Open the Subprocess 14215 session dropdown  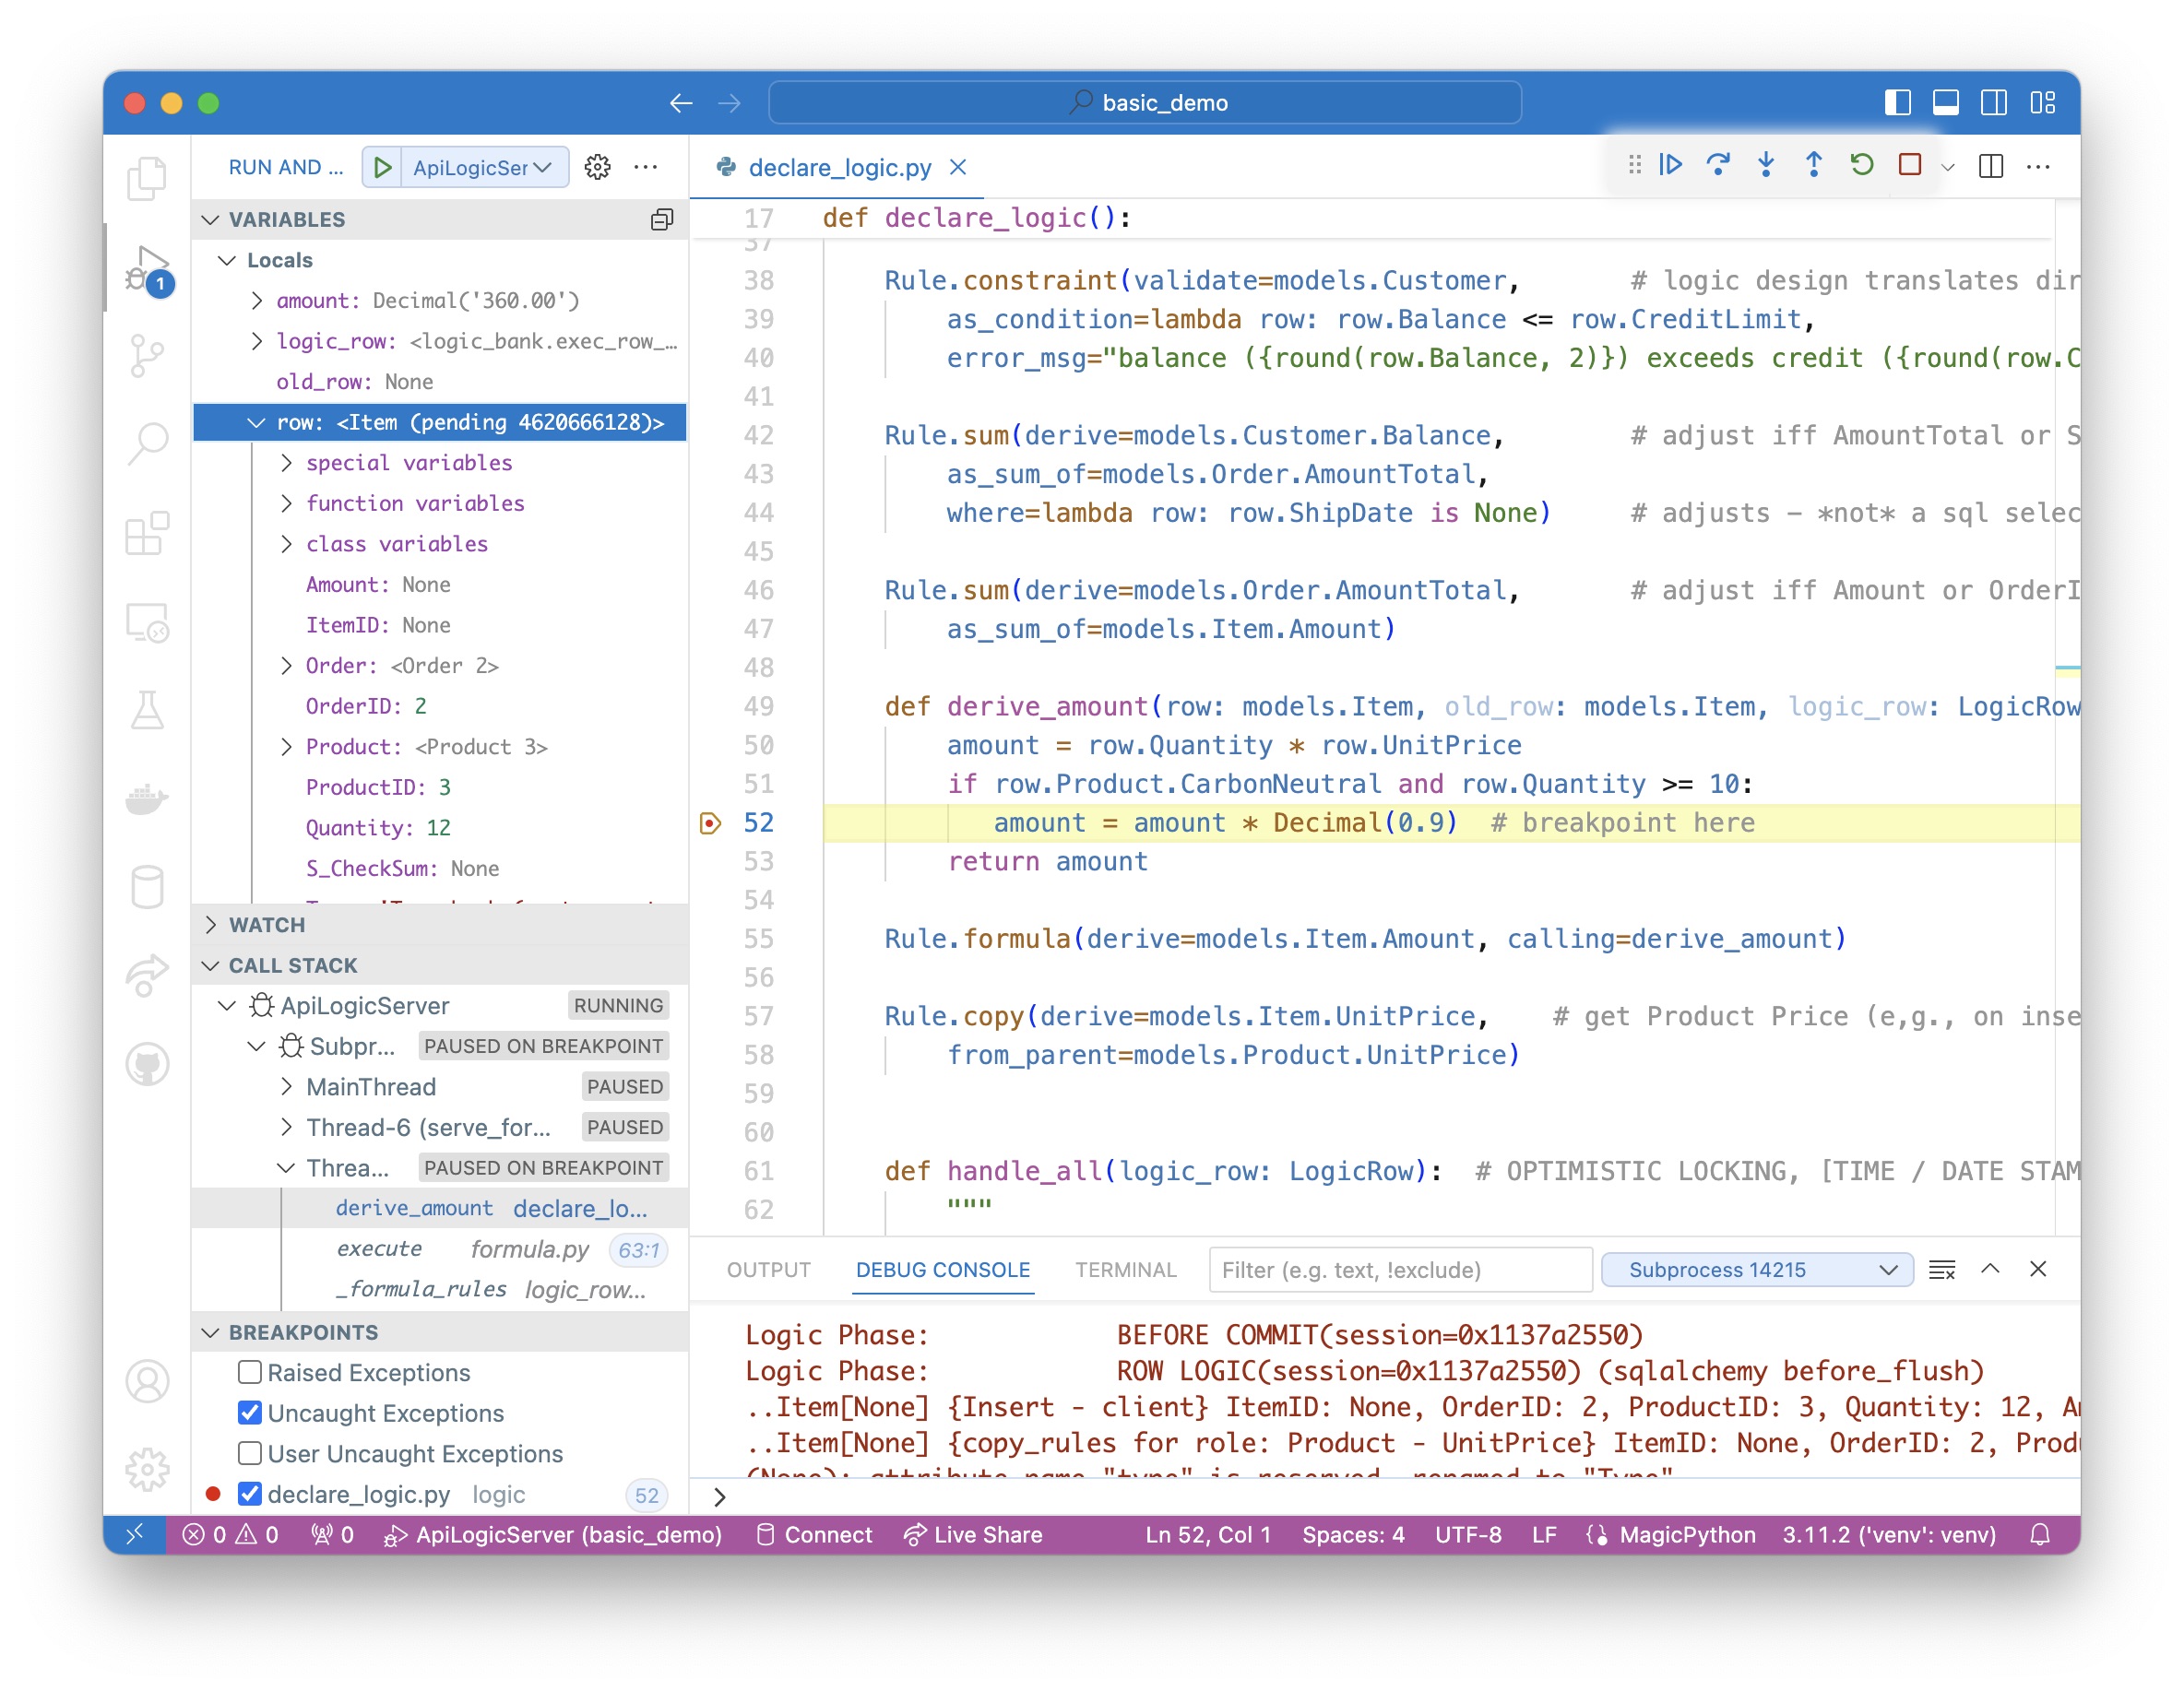1757,1269
